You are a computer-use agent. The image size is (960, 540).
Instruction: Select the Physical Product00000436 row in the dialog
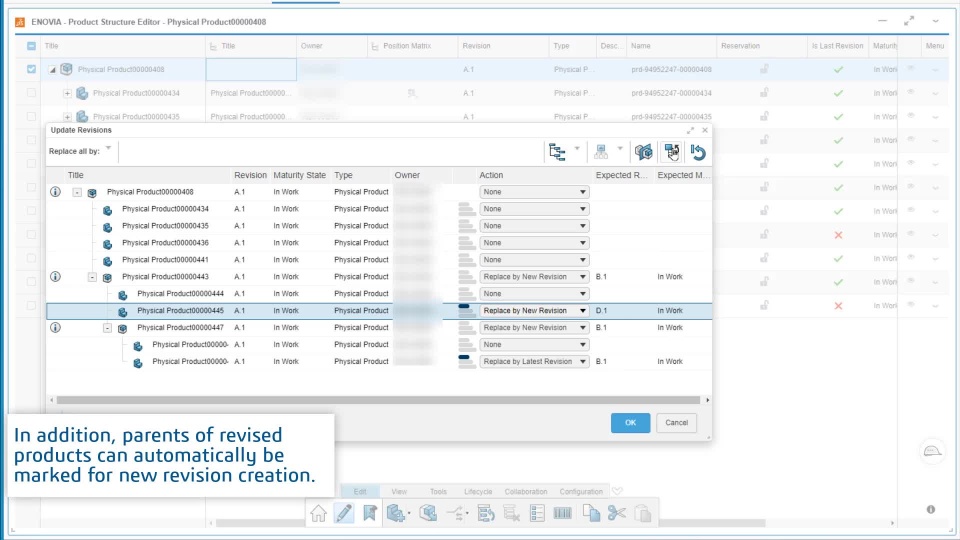379,243
